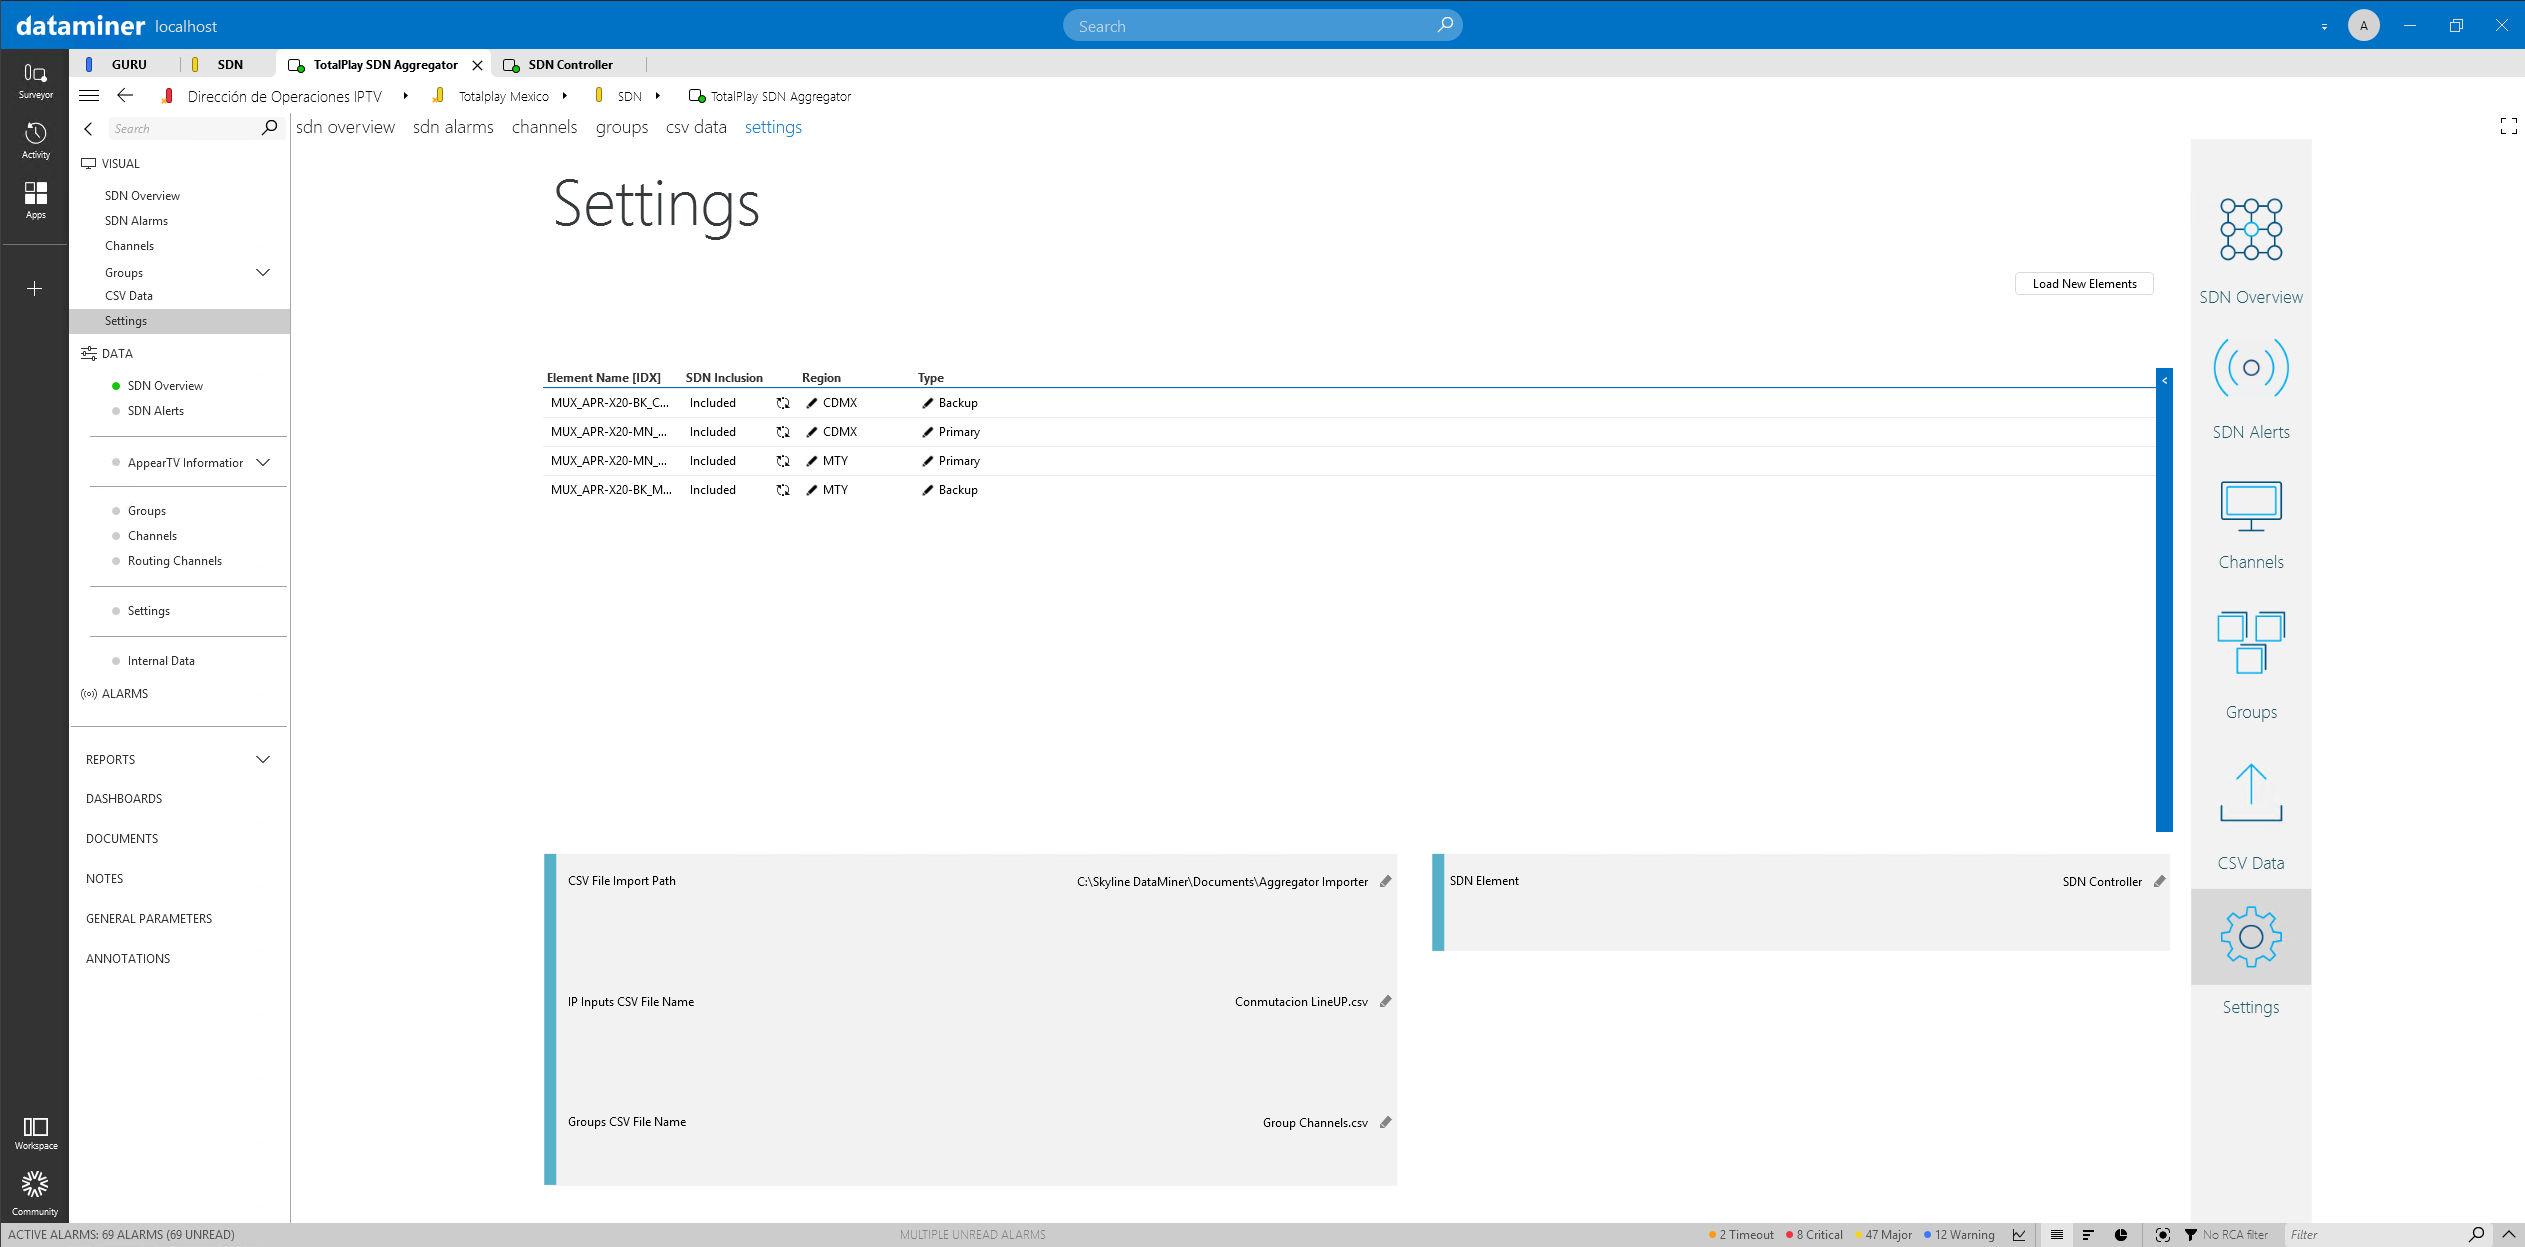
Task: Click the SDN Alerts signal icon on right panel
Action: [2250, 368]
